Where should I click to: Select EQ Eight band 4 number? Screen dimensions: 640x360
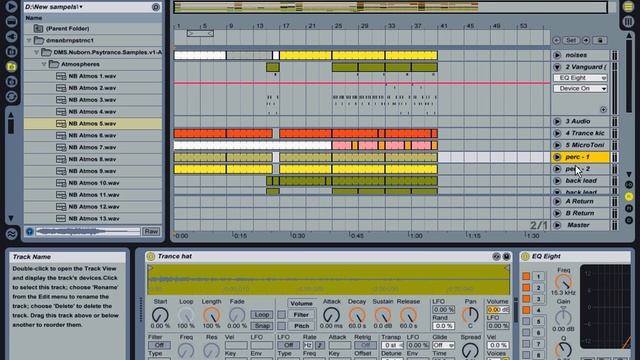tap(538, 310)
